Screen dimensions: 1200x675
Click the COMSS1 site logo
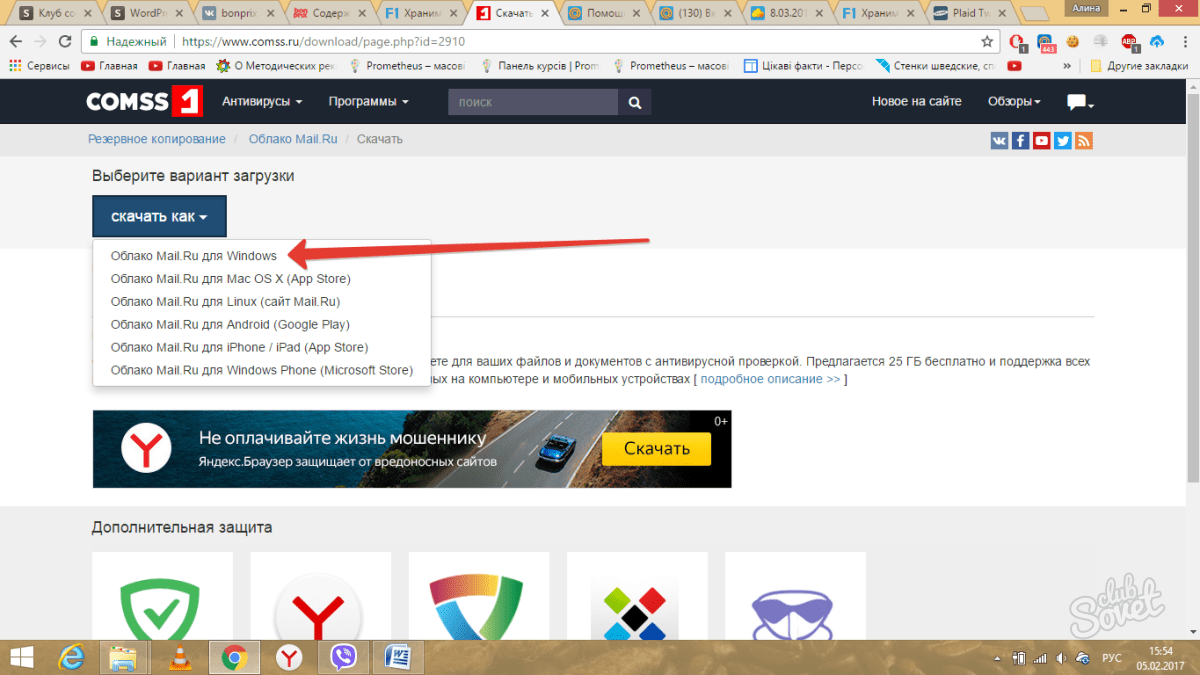coord(145,102)
